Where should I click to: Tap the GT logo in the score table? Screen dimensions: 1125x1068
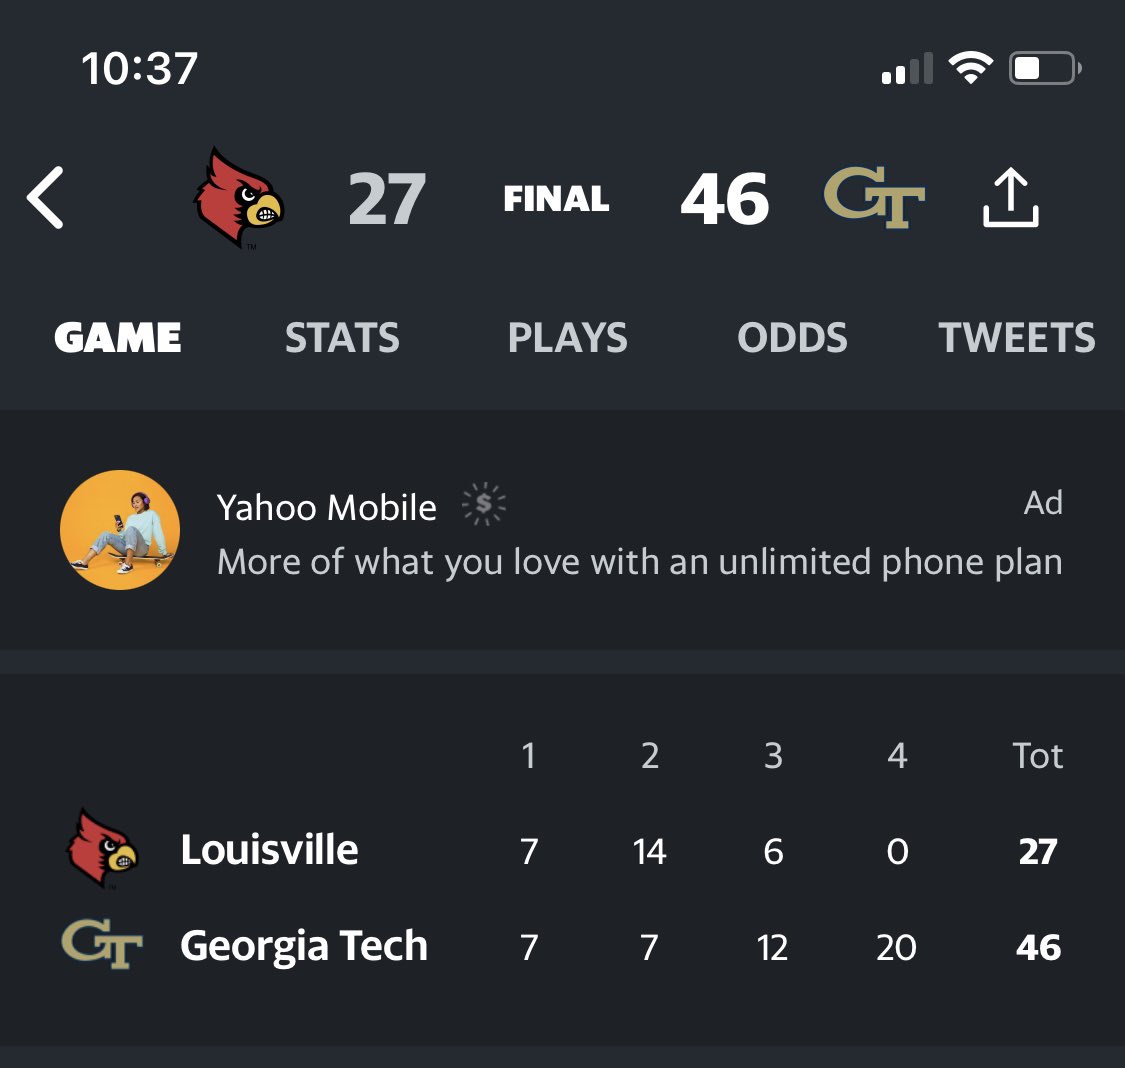tap(102, 945)
